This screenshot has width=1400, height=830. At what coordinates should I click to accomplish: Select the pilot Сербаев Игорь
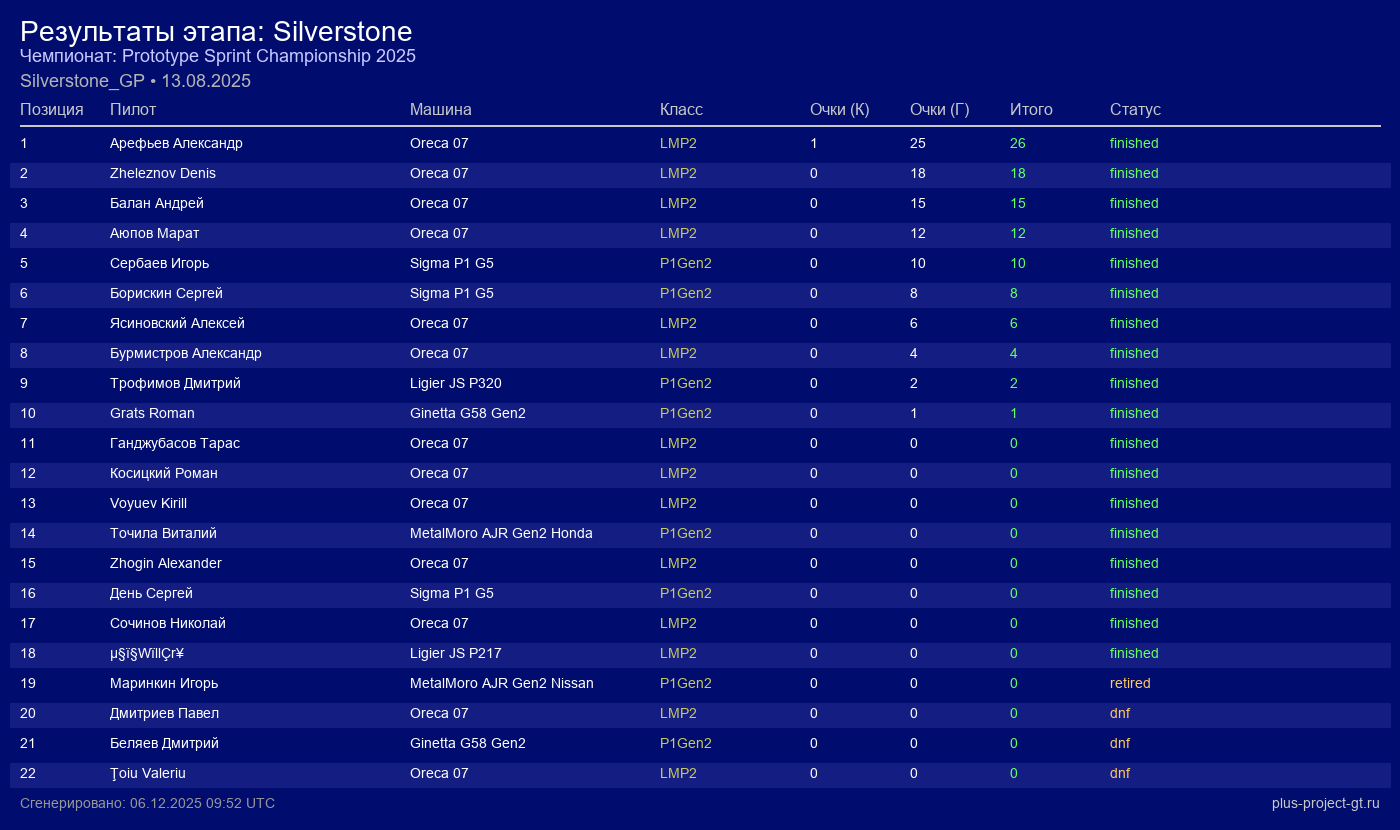pos(159,263)
